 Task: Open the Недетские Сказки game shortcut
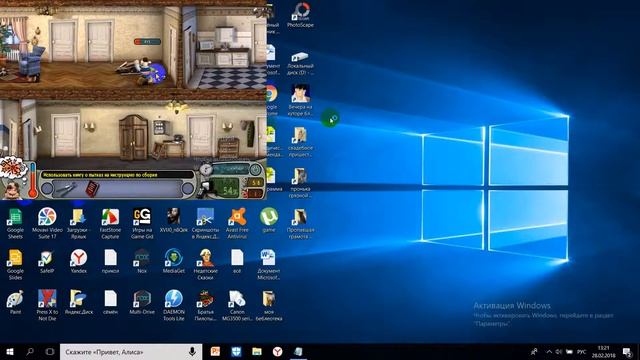(x=205, y=264)
